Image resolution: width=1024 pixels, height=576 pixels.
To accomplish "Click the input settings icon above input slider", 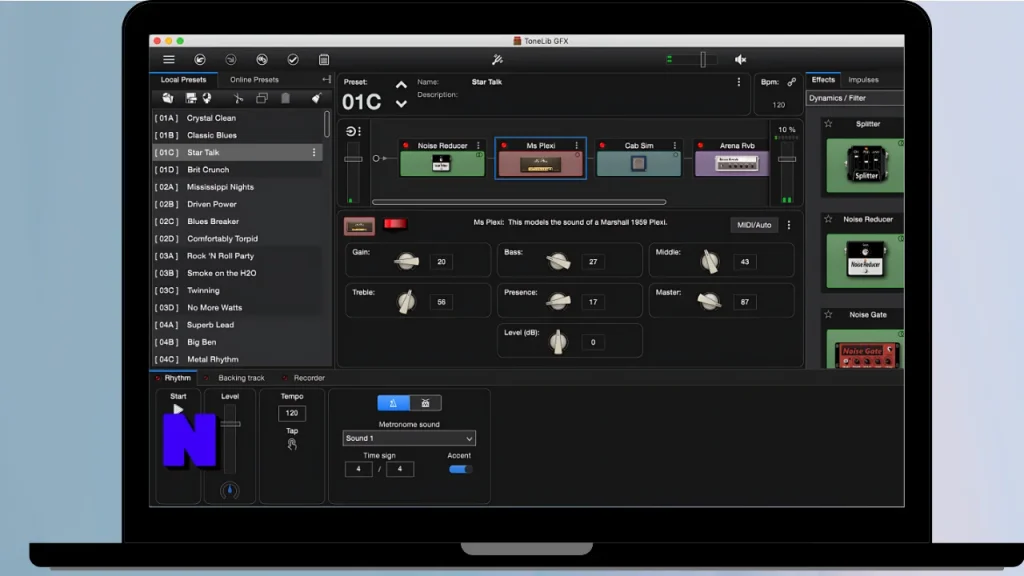I will click(x=351, y=131).
